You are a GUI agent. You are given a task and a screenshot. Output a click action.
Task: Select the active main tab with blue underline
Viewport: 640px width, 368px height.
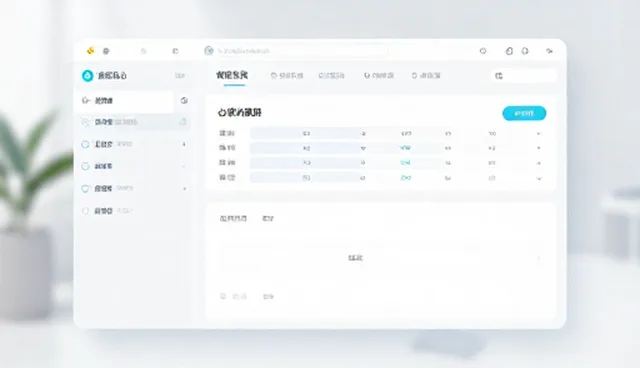(232, 75)
